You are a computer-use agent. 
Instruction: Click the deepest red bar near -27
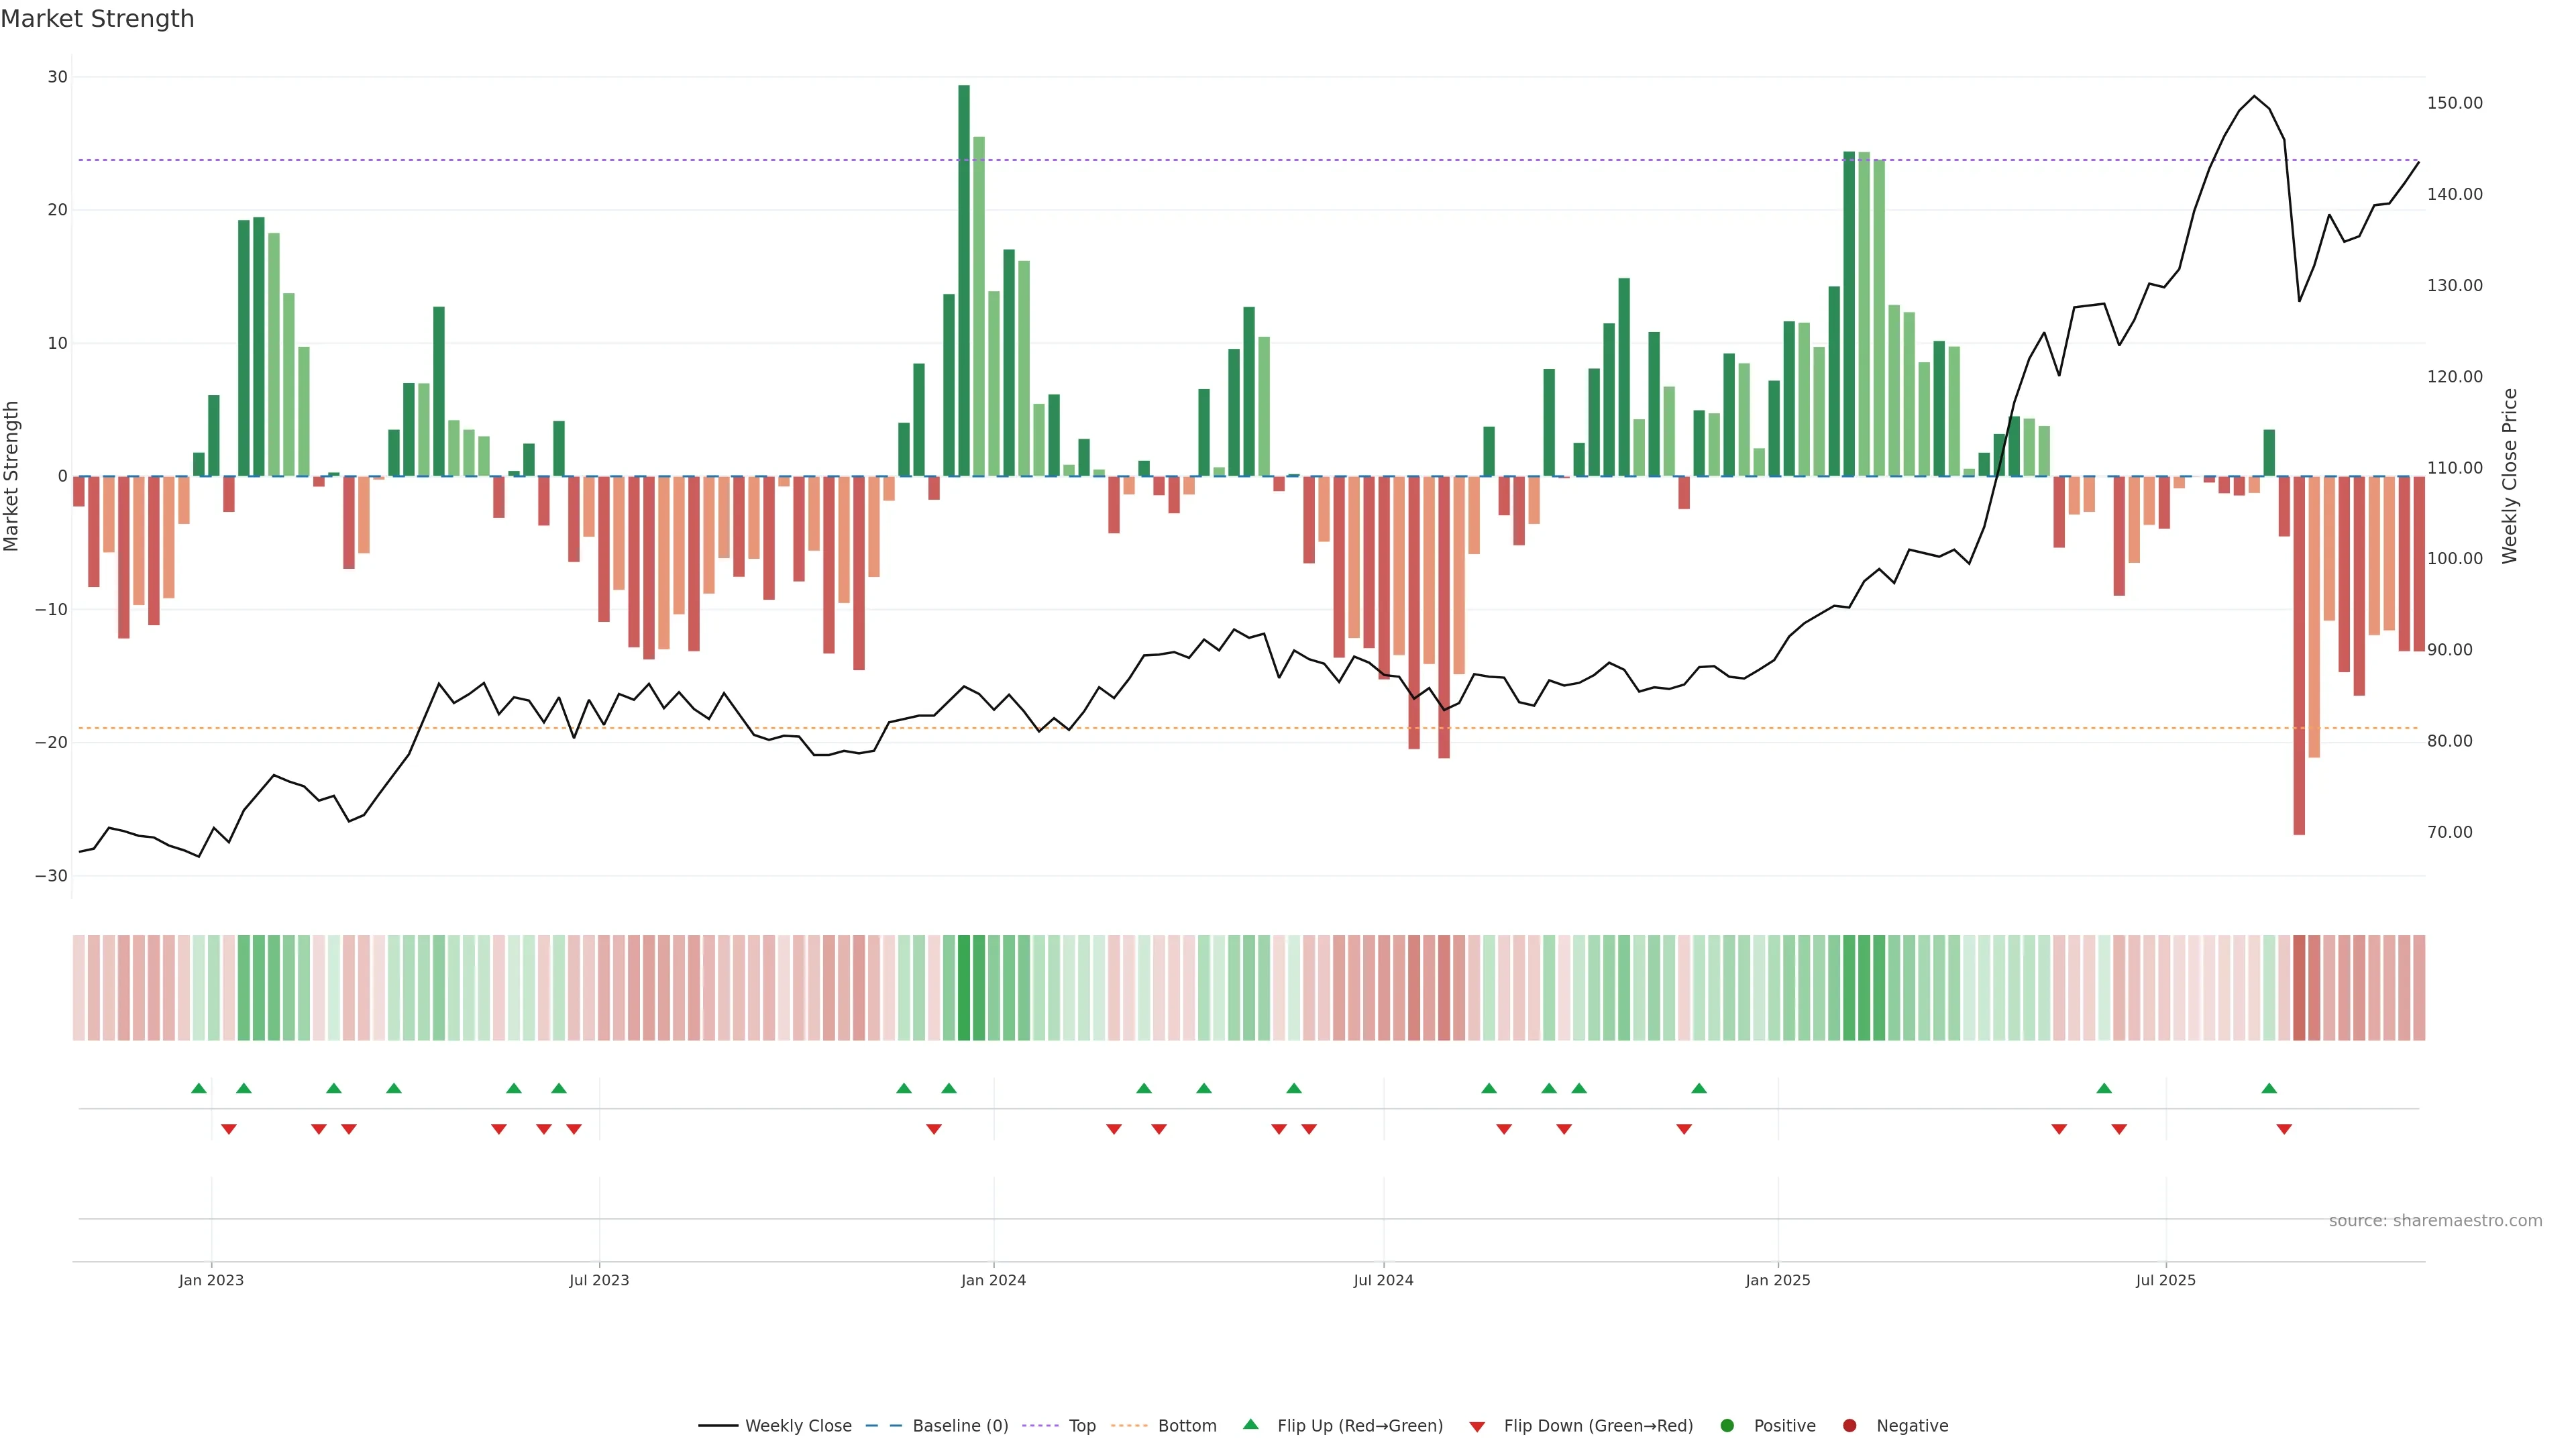click(2299, 655)
